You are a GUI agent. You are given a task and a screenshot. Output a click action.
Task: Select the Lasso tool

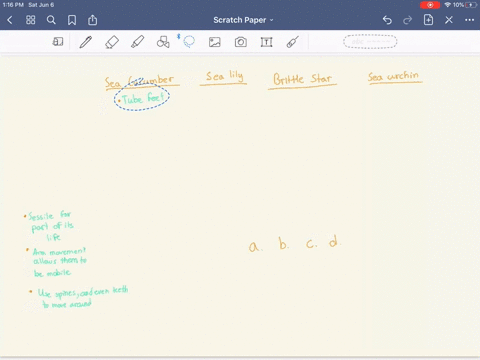pyautogui.click(x=189, y=42)
